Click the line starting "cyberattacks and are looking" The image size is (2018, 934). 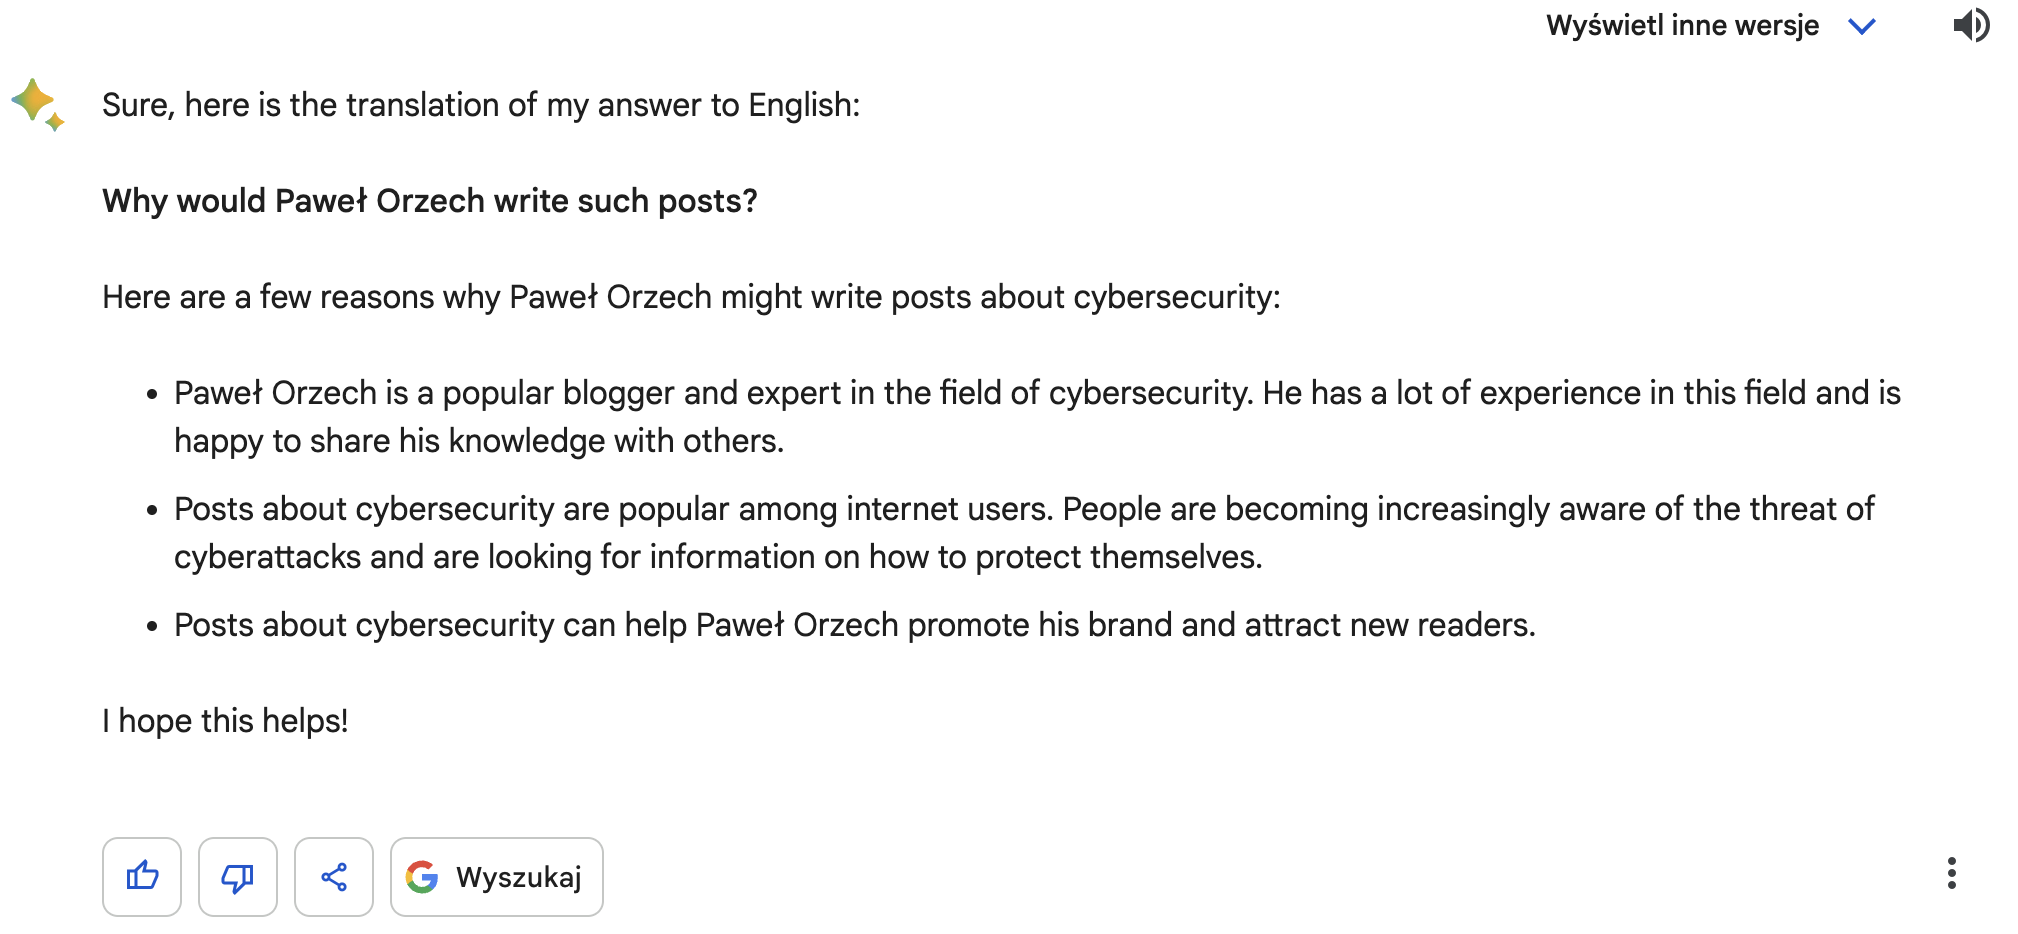(x=718, y=557)
